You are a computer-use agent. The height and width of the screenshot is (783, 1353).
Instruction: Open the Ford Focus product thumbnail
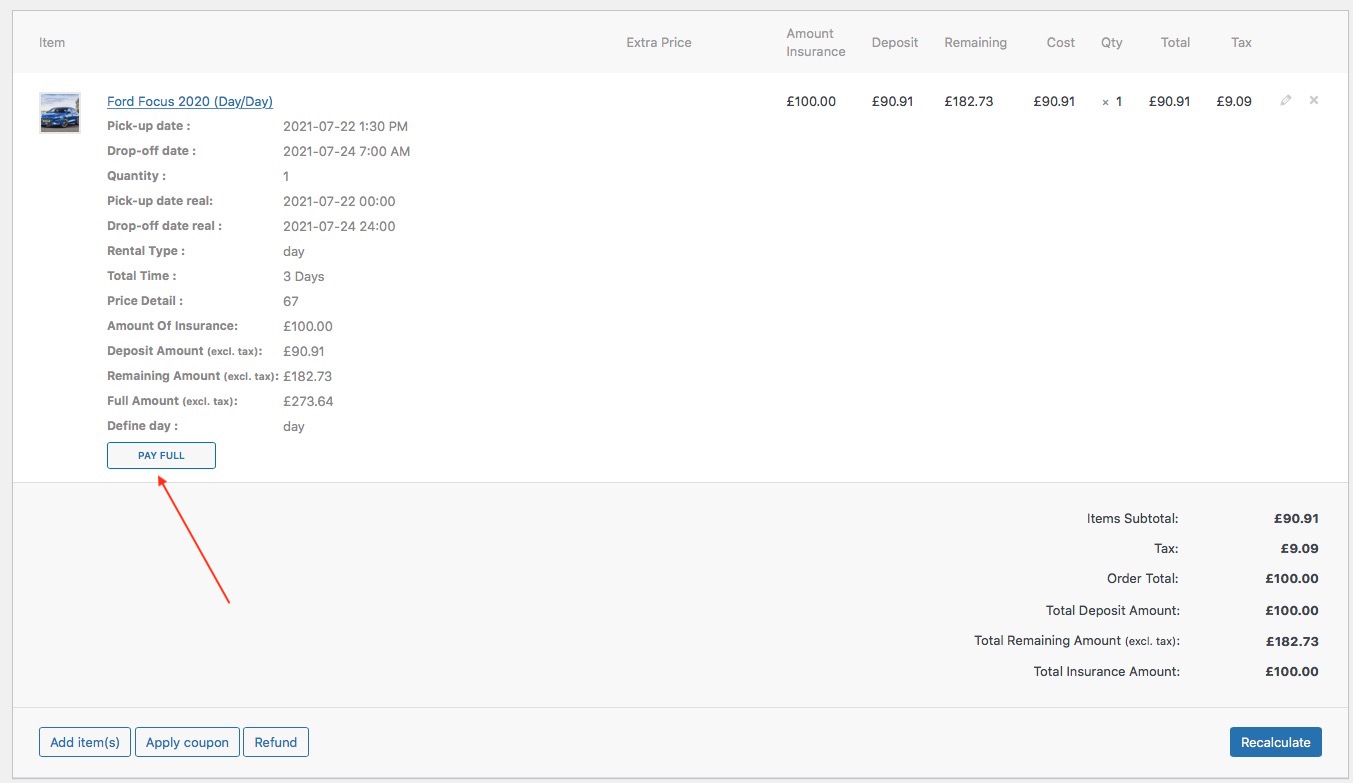point(60,113)
